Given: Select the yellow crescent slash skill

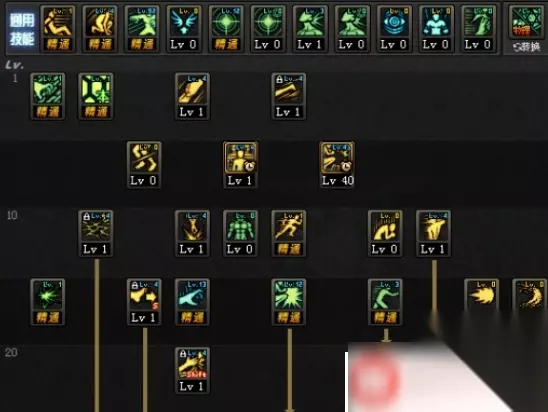Looking at the screenshot, I should pyautogui.click(x=529, y=295).
